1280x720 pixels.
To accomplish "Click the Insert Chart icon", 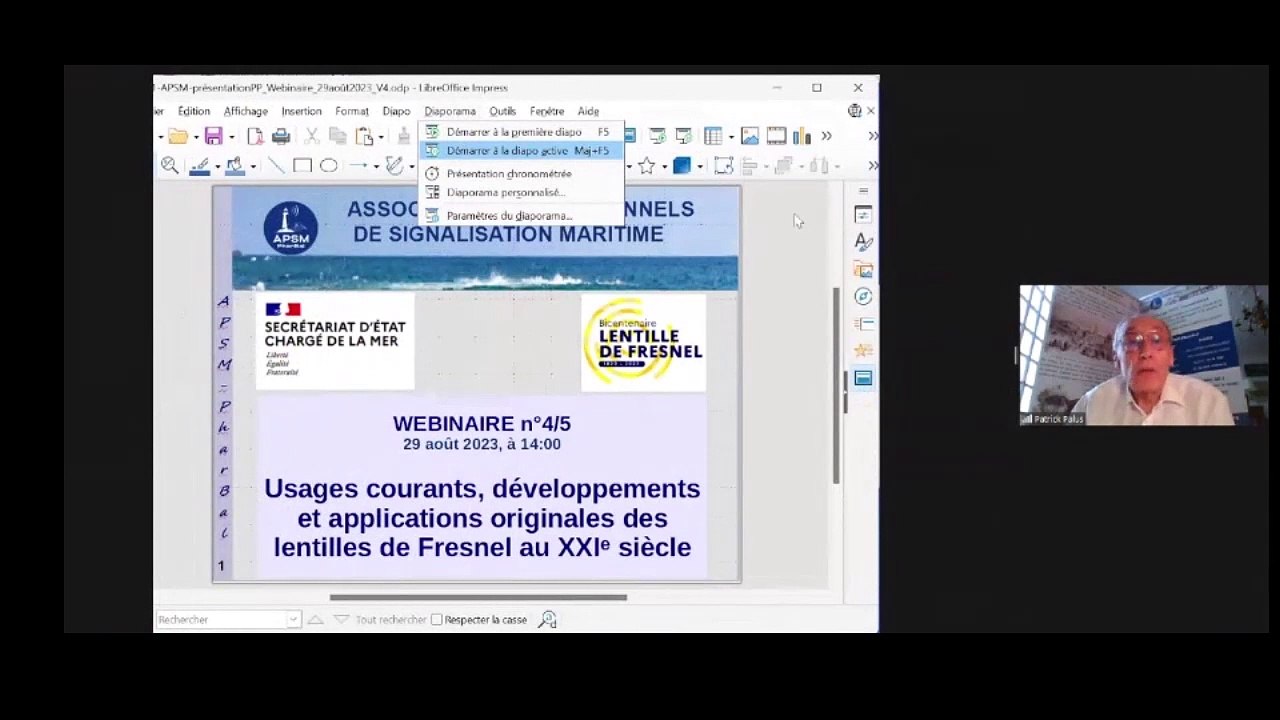I will 802,136.
